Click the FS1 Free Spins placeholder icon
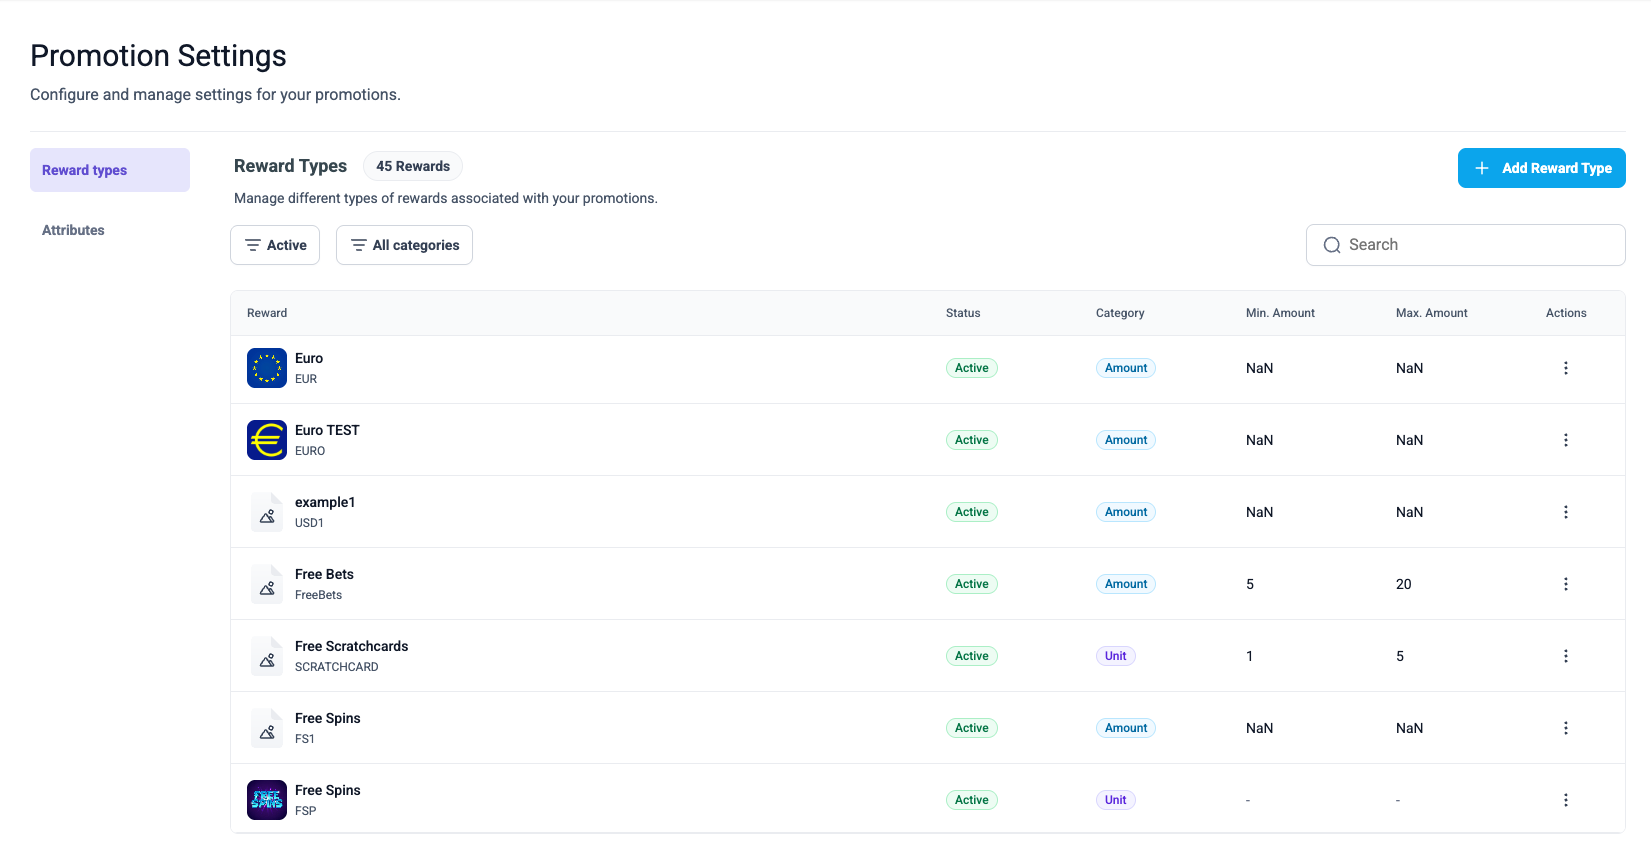The height and width of the screenshot is (850, 1651). coord(267,728)
